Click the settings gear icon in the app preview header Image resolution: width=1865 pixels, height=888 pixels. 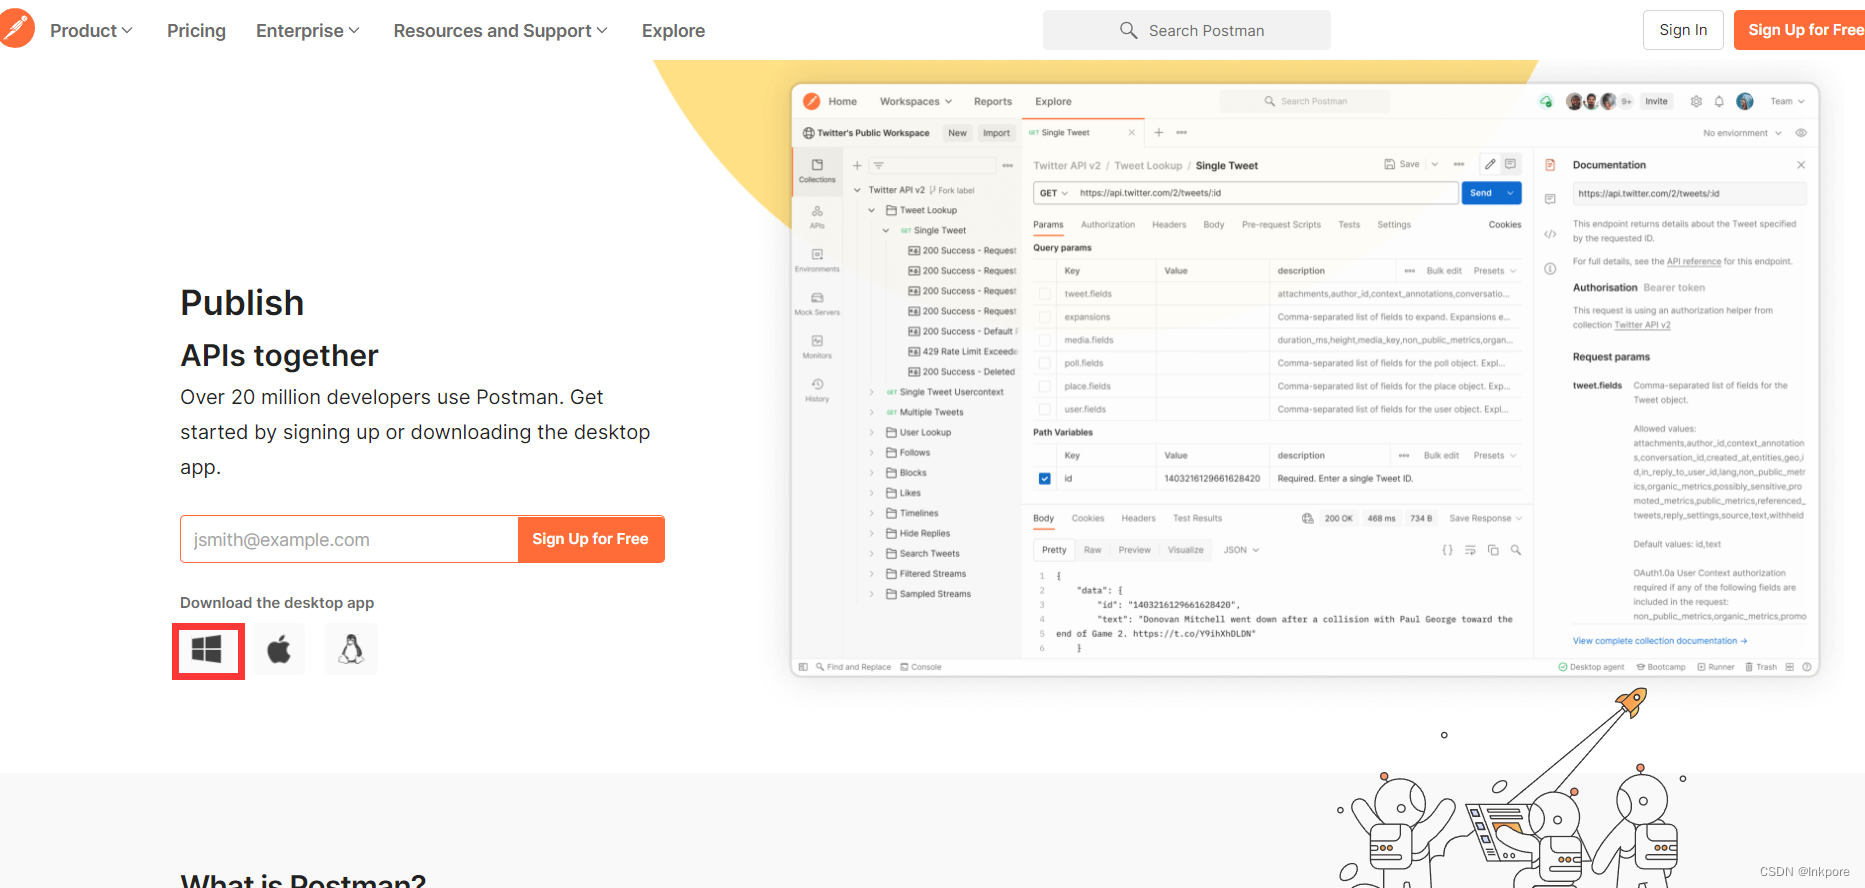click(1696, 101)
